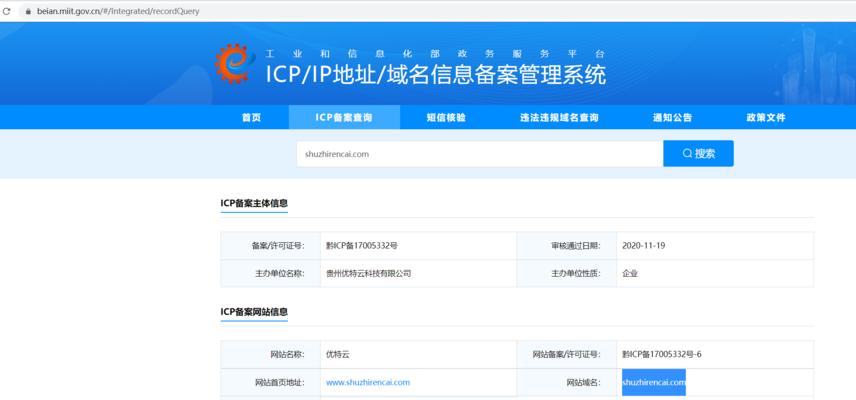Click the ICP/IP地址/域名信息备案管理系统 title

(436, 75)
